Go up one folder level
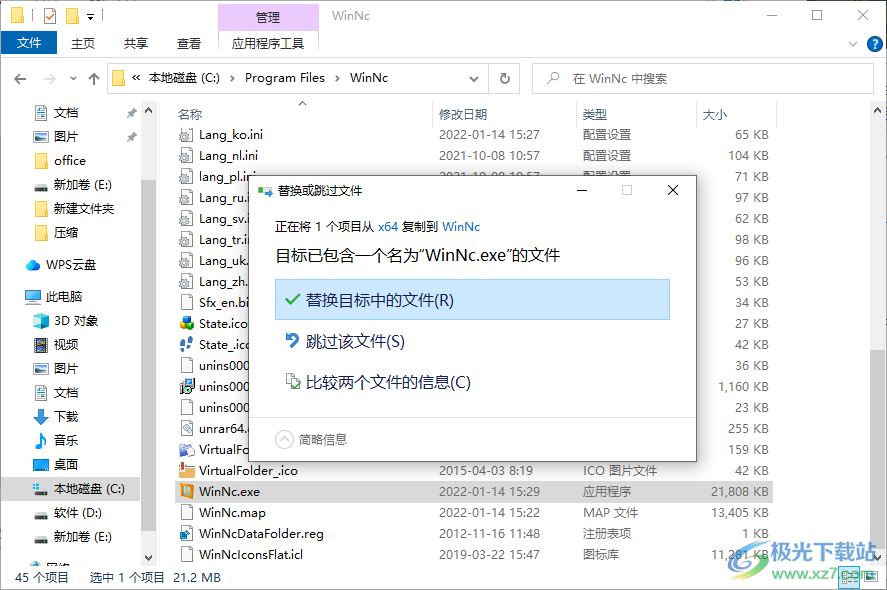The width and height of the screenshot is (887, 590). (x=94, y=79)
